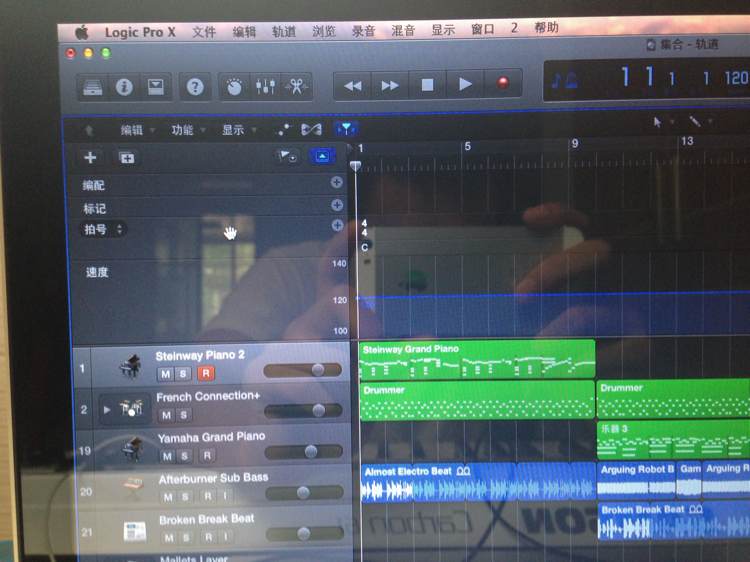The image size is (750, 562).
Task: Click the red Record button
Action: coord(503,83)
